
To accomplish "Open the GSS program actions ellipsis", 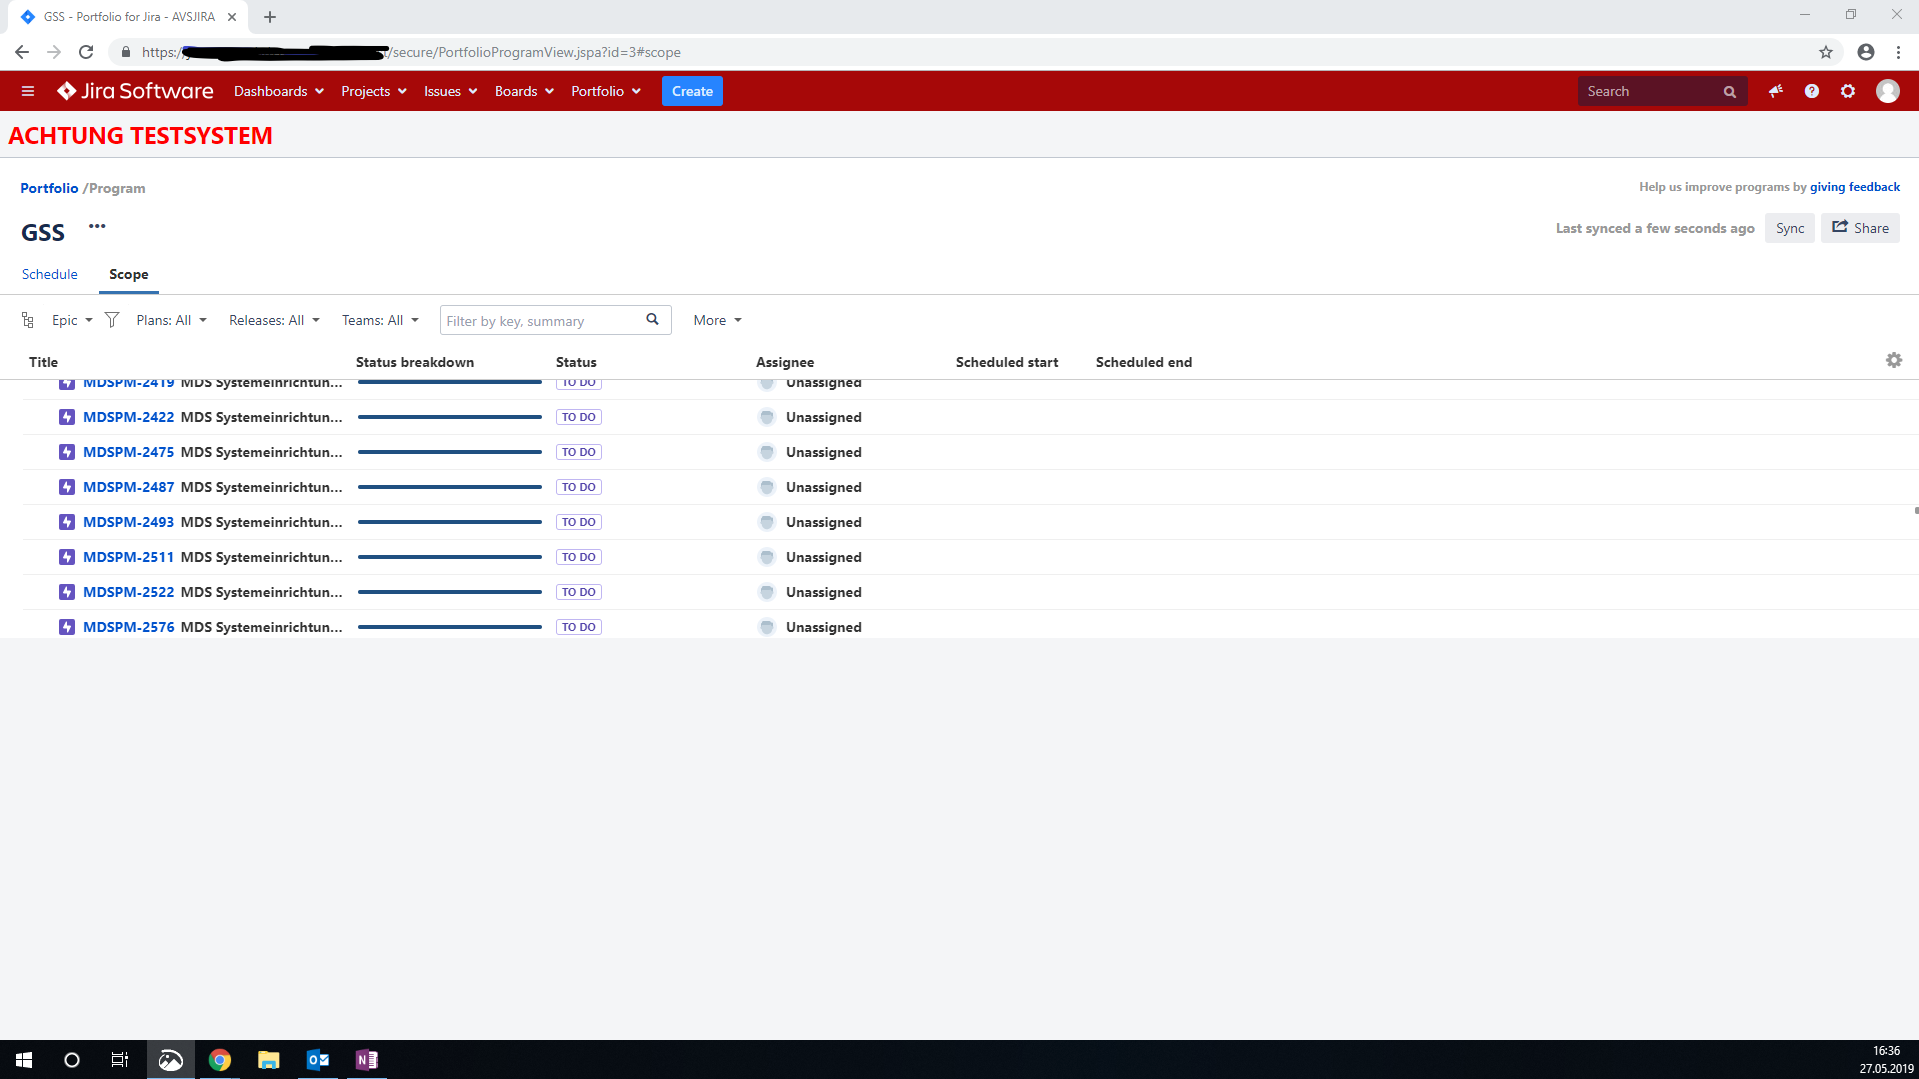I will [97, 226].
